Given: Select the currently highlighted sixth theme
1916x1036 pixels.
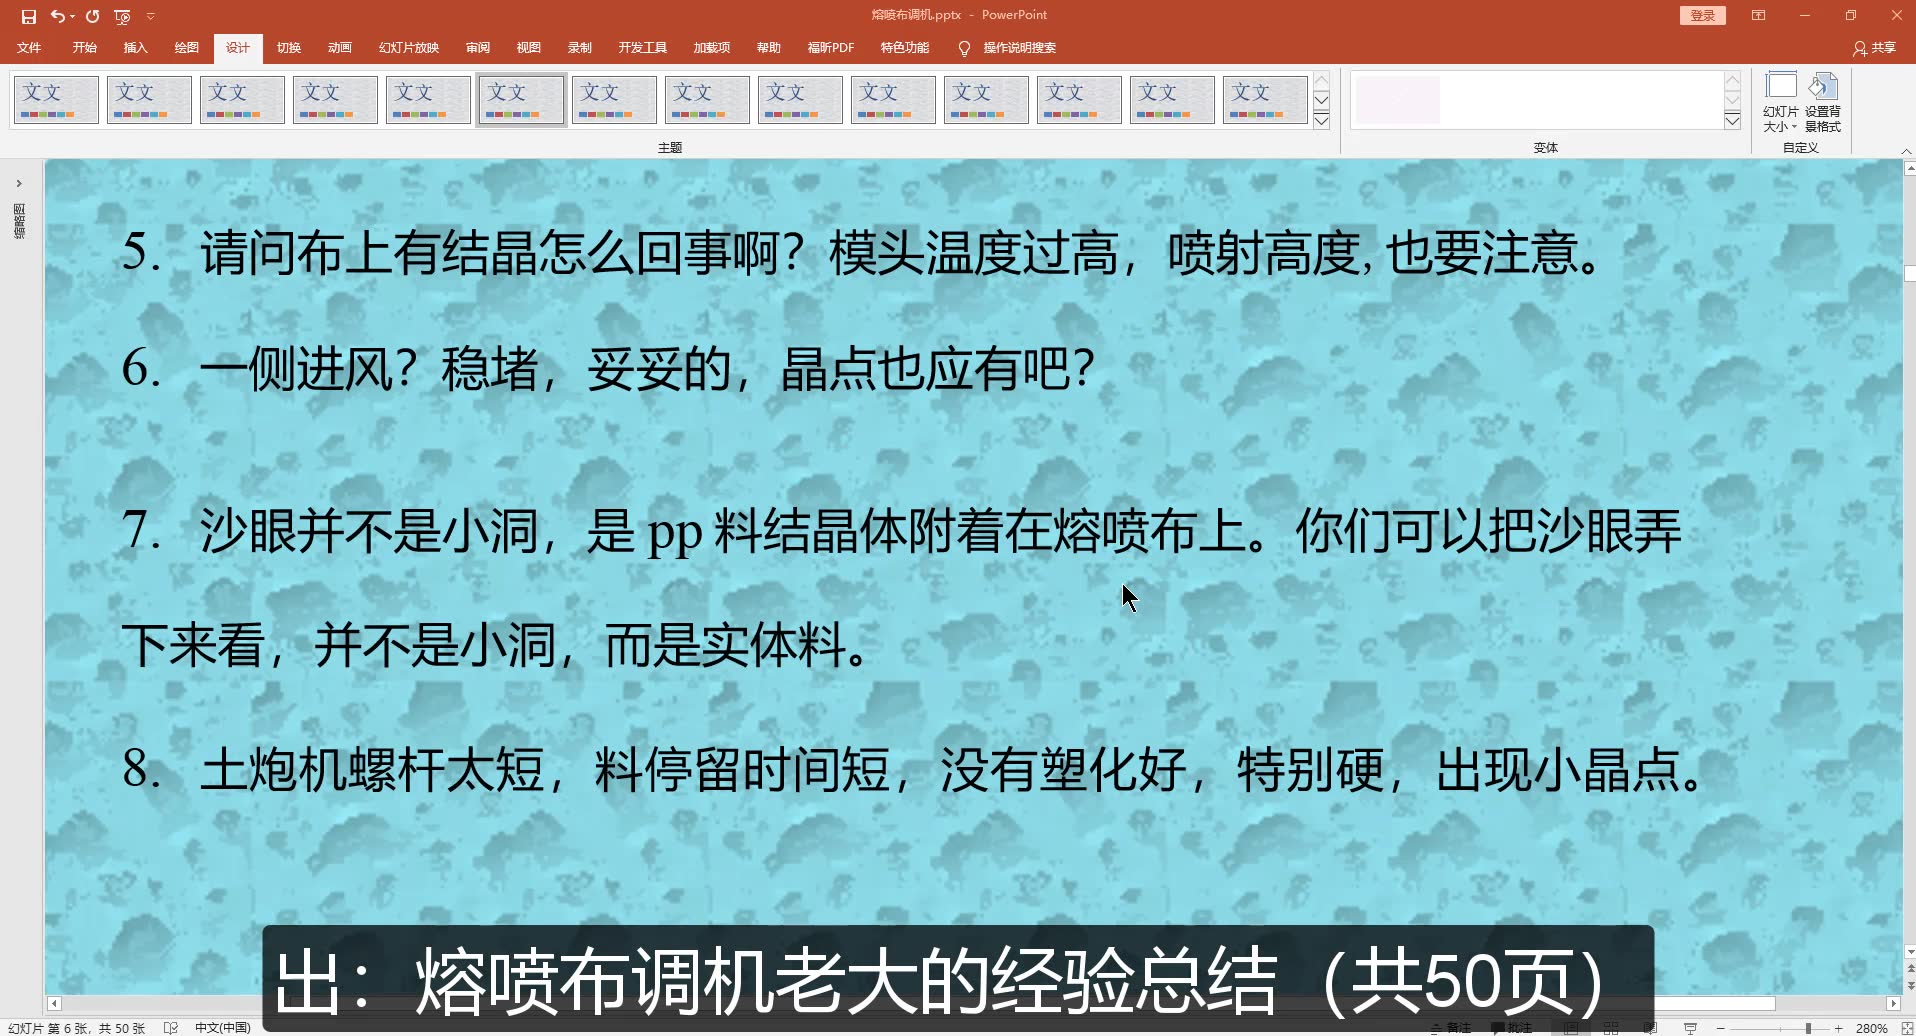Looking at the screenshot, I should point(521,100).
